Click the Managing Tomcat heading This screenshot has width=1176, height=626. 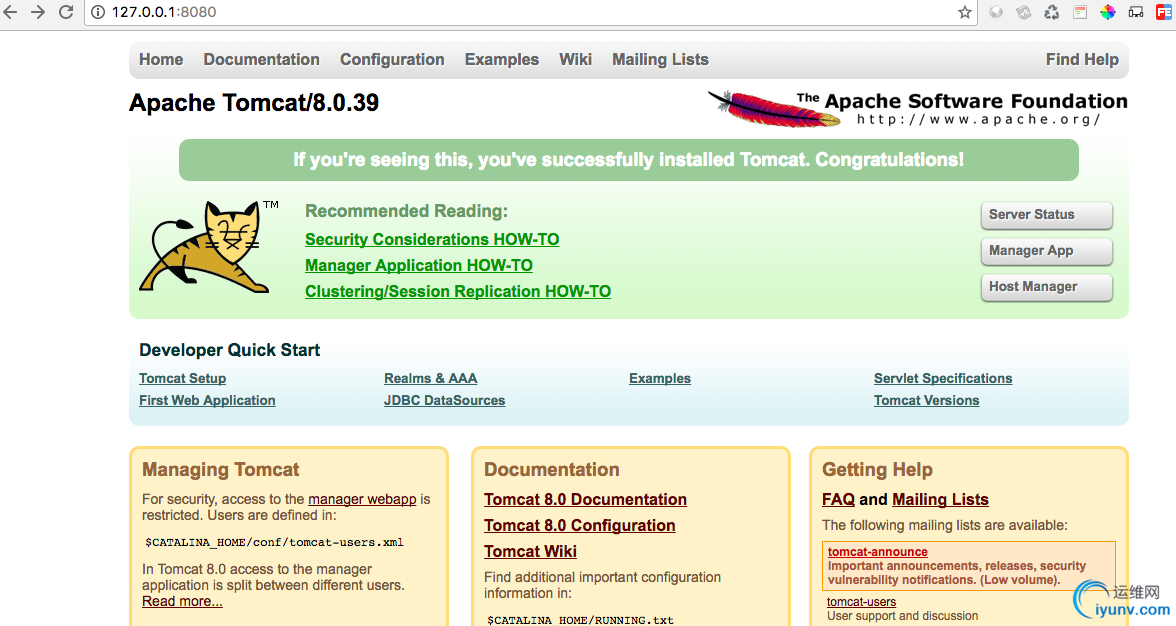pos(220,469)
